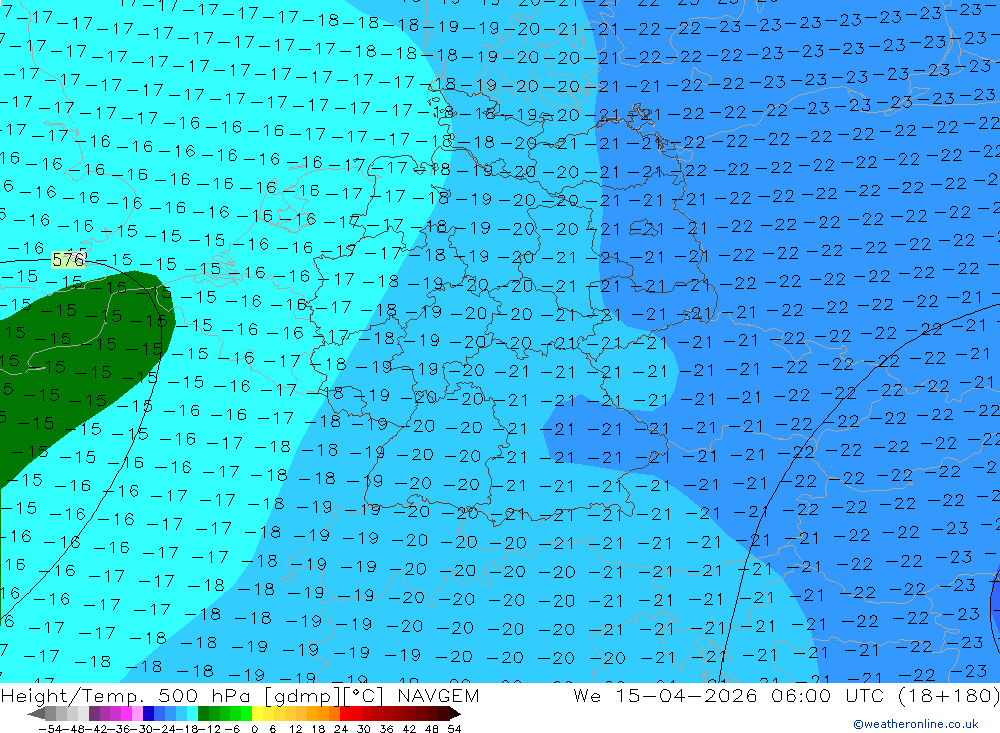The width and height of the screenshot is (1000, 733).
Task: Pick the bright red legend swatch
Action: tap(345, 713)
